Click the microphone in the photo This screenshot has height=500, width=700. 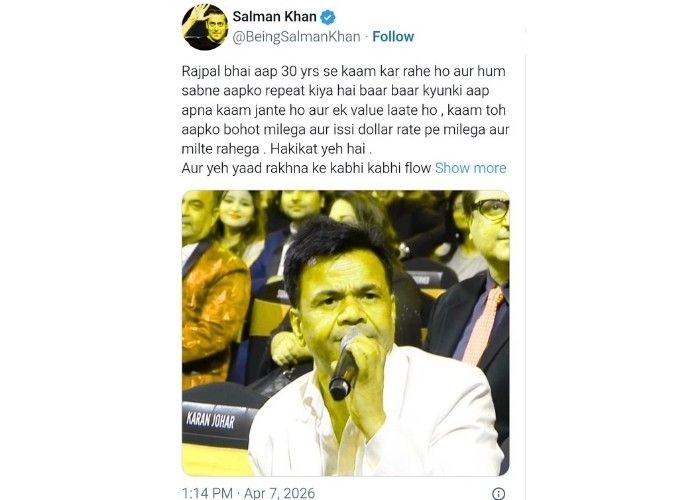[x=344, y=367]
